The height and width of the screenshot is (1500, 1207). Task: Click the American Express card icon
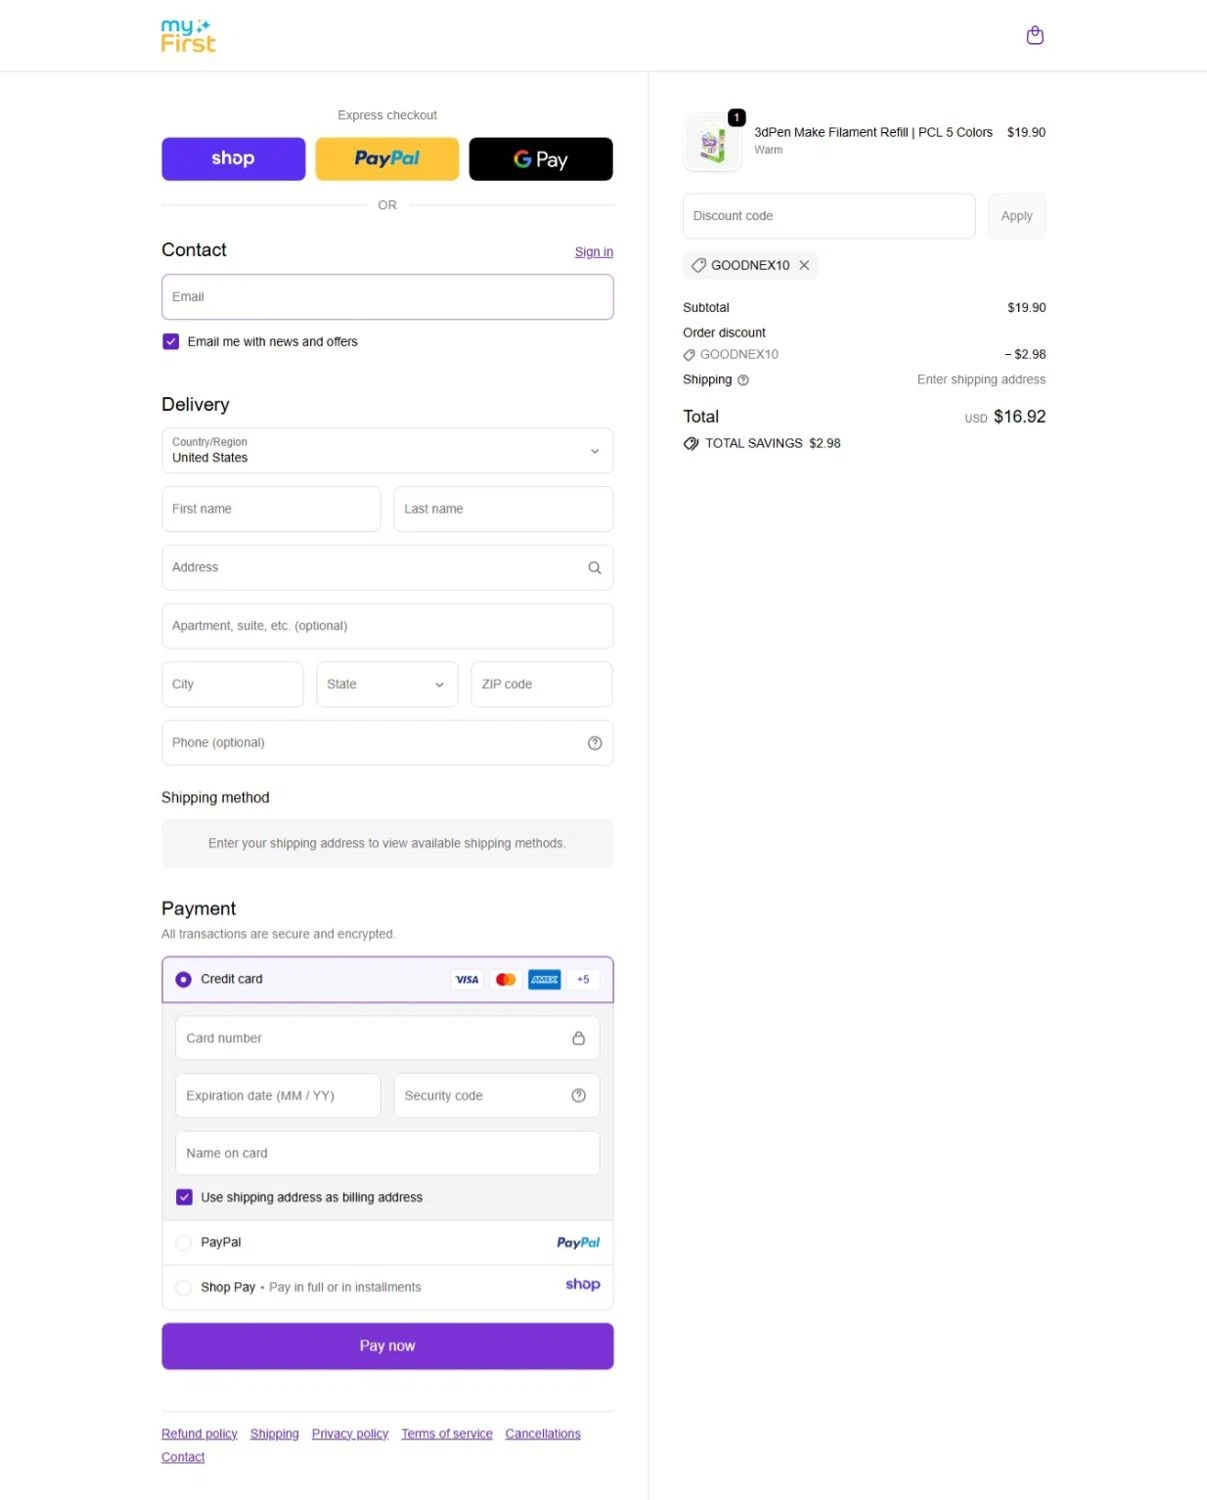coord(545,980)
